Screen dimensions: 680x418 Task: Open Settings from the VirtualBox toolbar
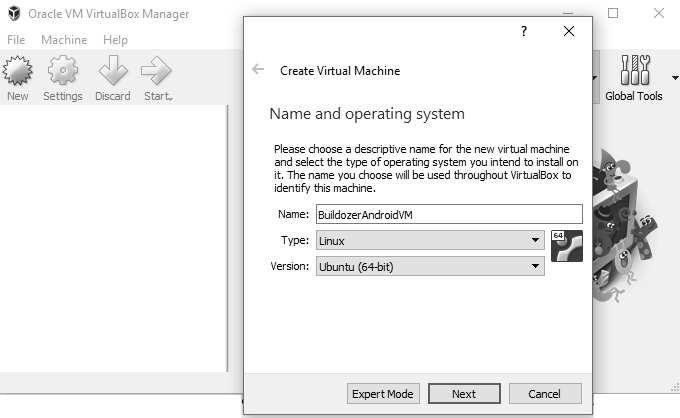63,78
